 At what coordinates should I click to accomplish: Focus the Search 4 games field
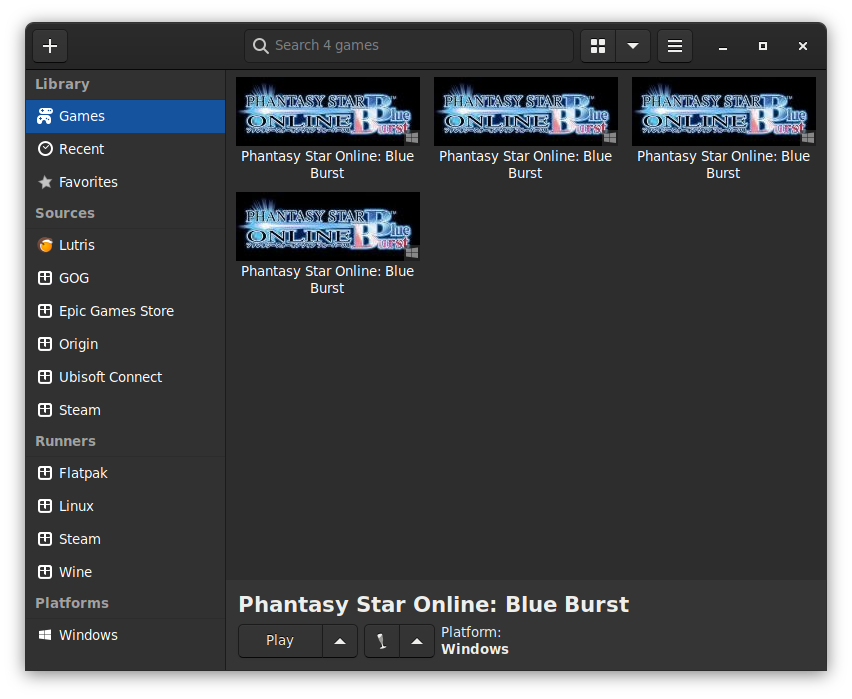(x=409, y=46)
